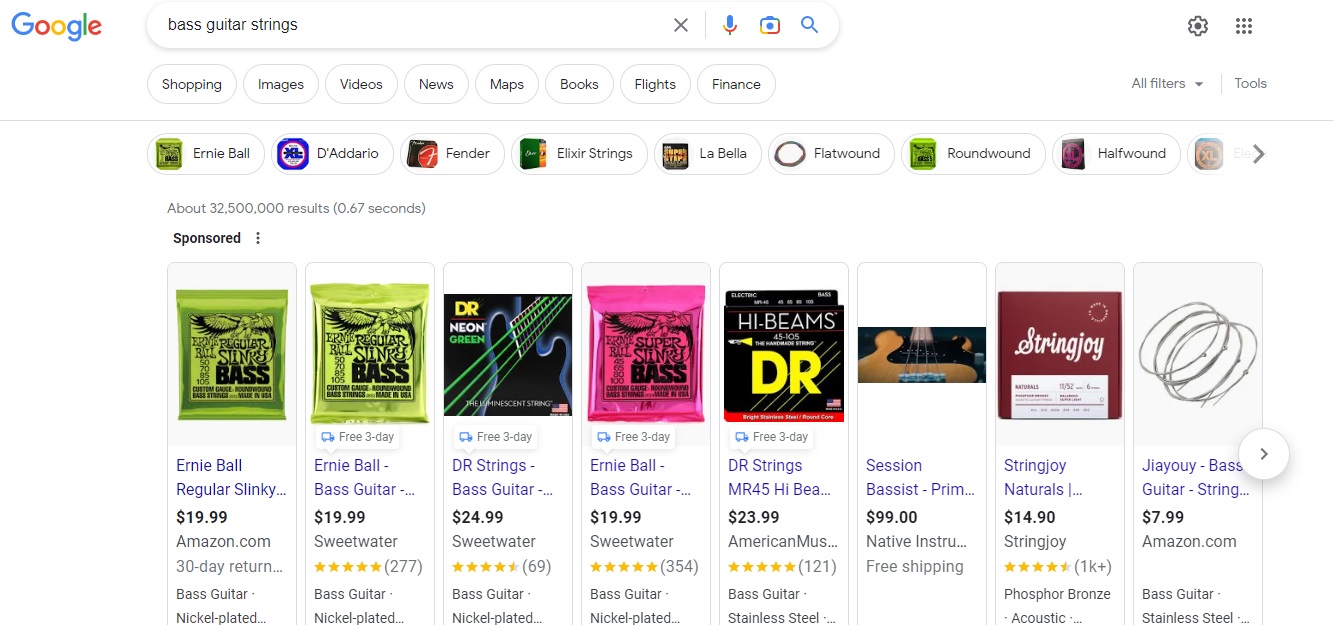
Task: Open the DR Hi-Beams product image
Action: (784, 354)
